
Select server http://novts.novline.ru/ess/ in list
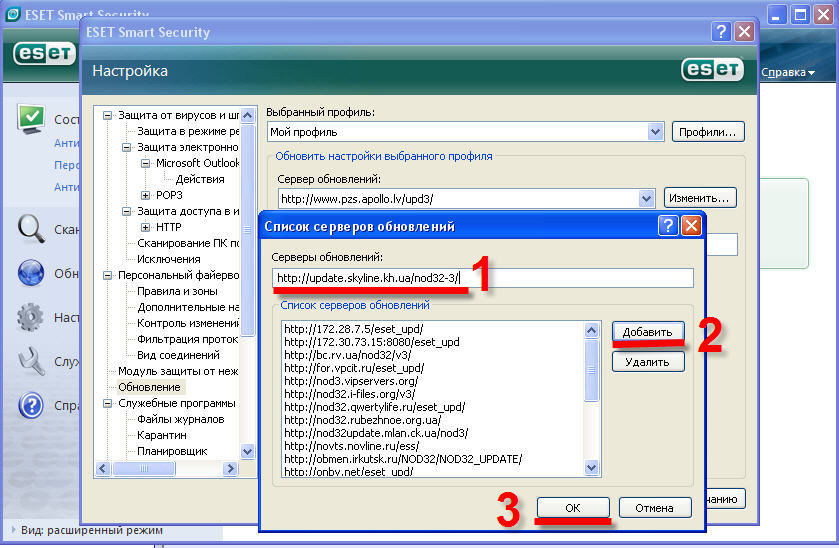click(x=352, y=446)
